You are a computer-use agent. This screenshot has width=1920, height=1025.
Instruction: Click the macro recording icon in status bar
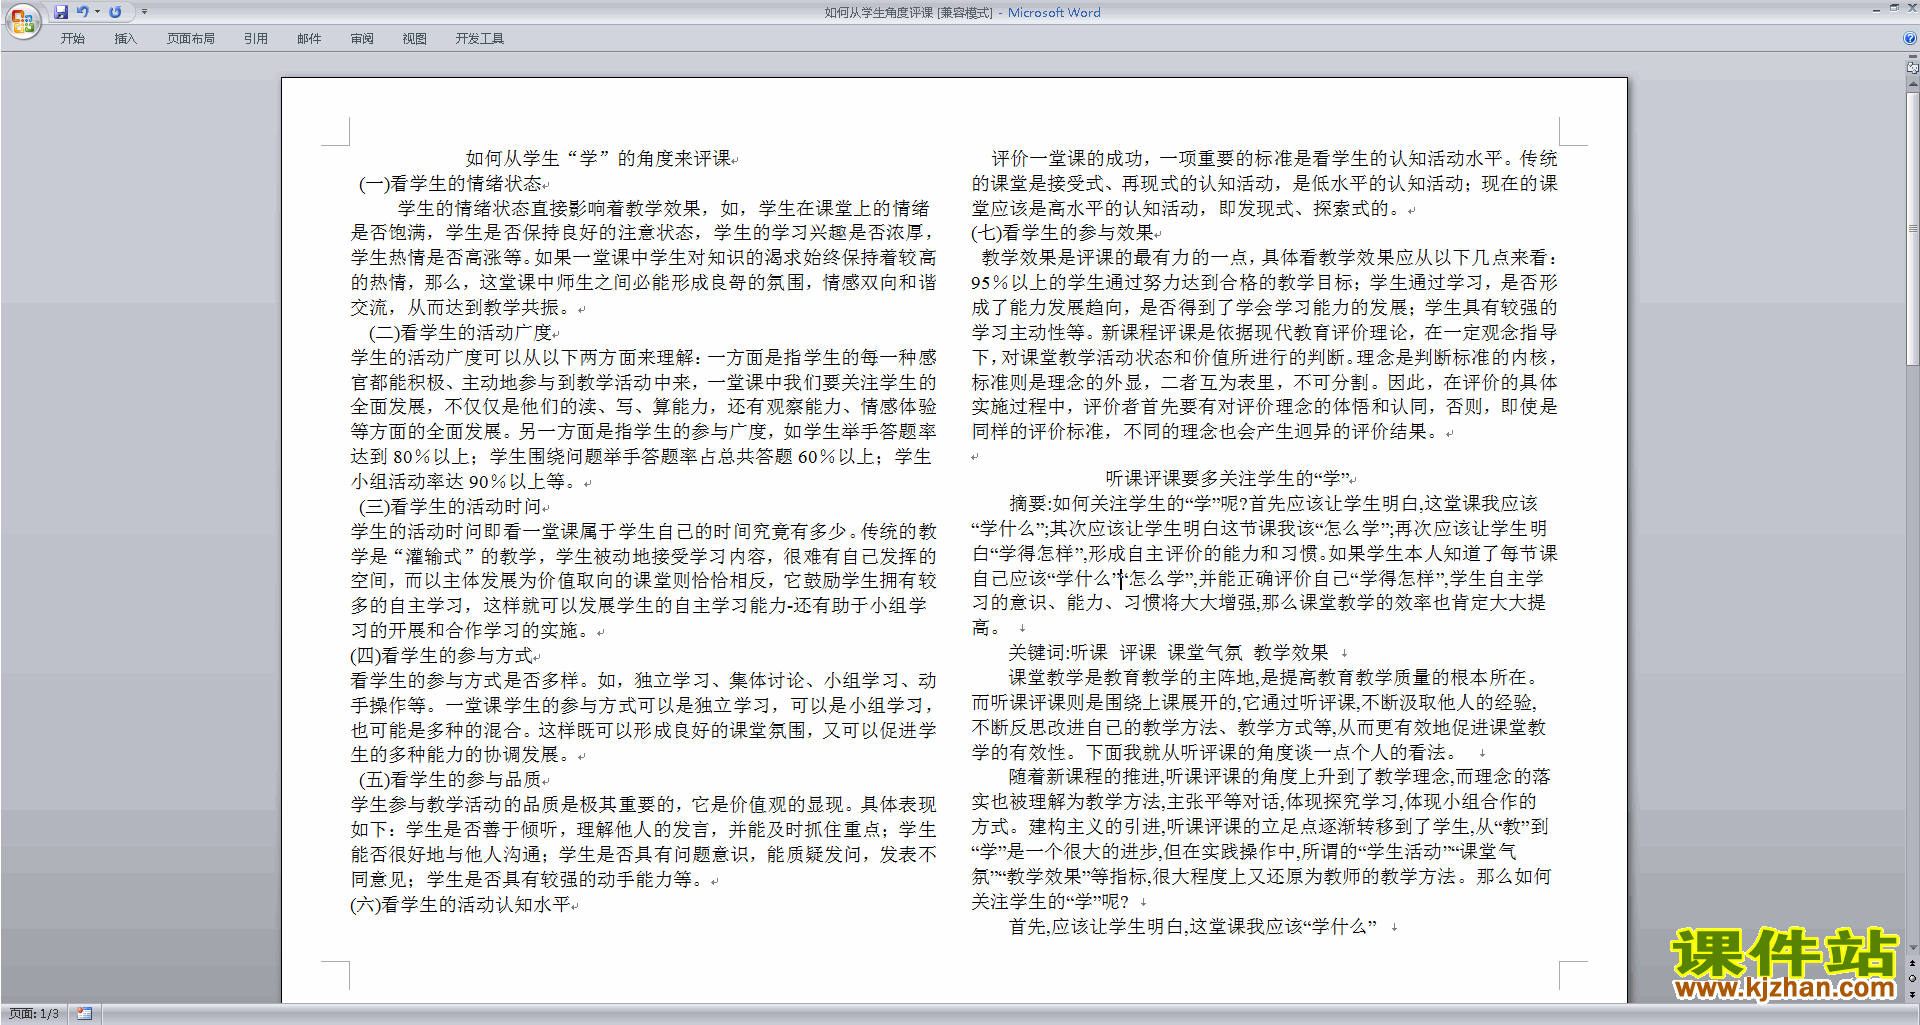click(x=84, y=1014)
